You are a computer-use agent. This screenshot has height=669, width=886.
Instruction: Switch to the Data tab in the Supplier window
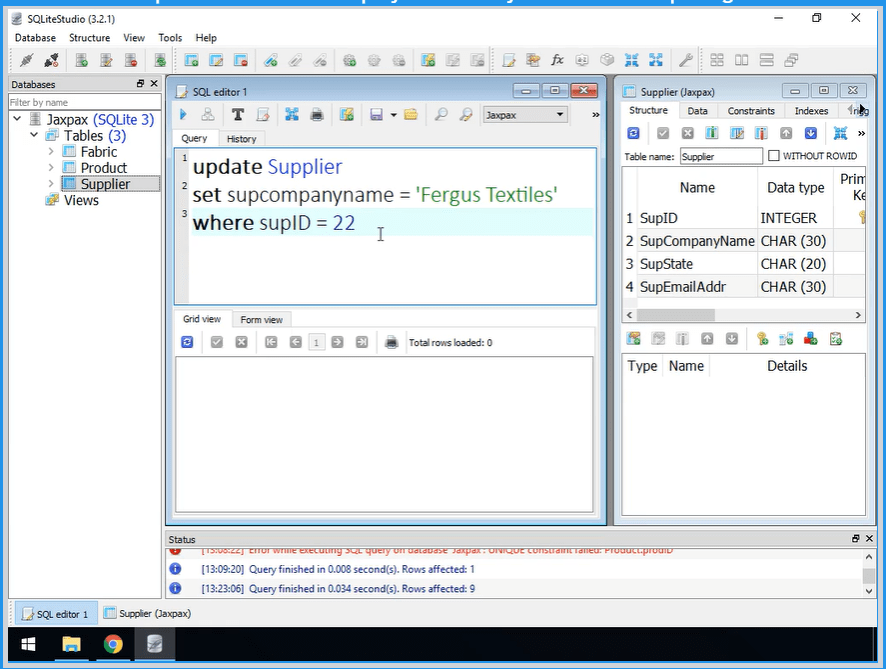pos(697,111)
